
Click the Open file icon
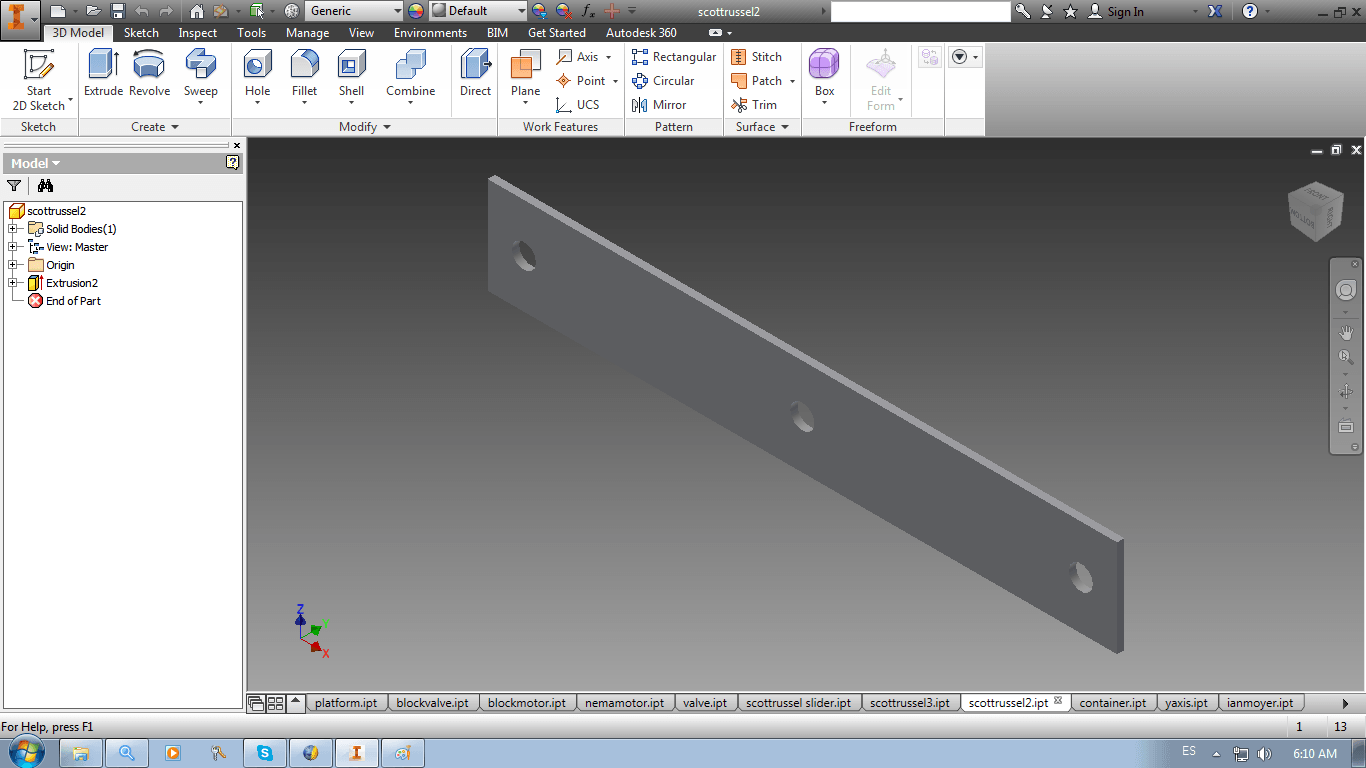[93, 11]
